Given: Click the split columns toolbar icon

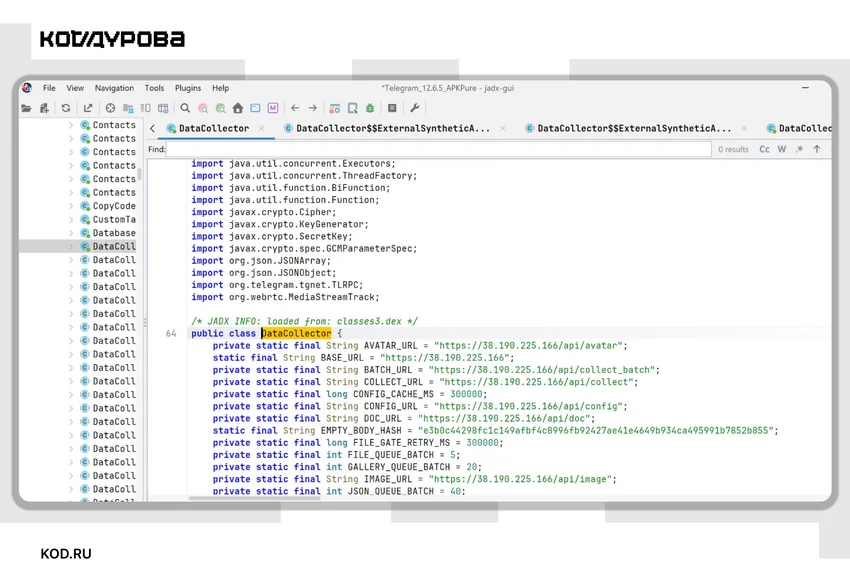Looking at the screenshot, I should click(x=146, y=108).
